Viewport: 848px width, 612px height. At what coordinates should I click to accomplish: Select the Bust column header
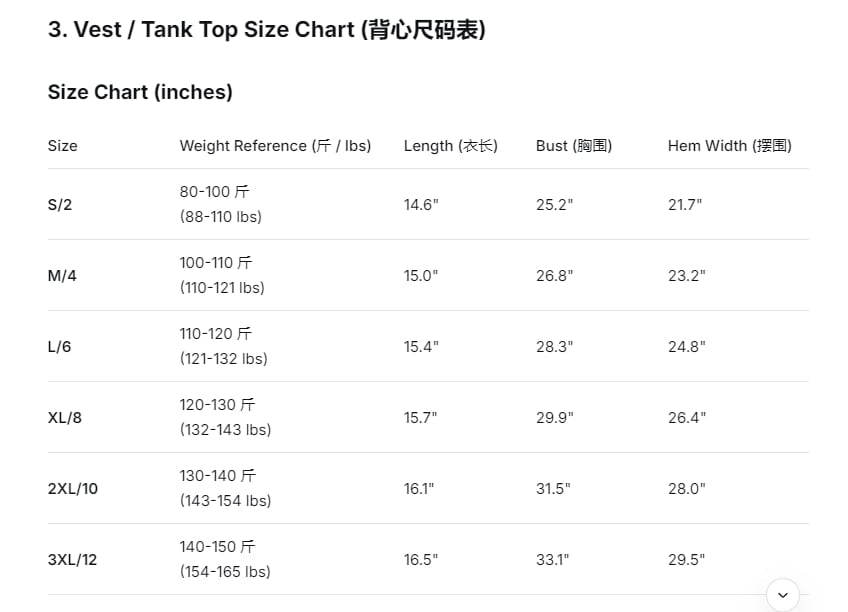click(x=574, y=146)
